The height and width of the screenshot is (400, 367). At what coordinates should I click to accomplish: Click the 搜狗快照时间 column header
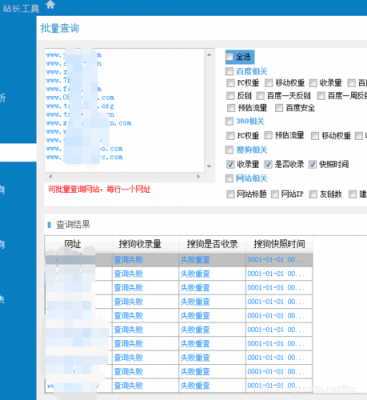(x=279, y=244)
